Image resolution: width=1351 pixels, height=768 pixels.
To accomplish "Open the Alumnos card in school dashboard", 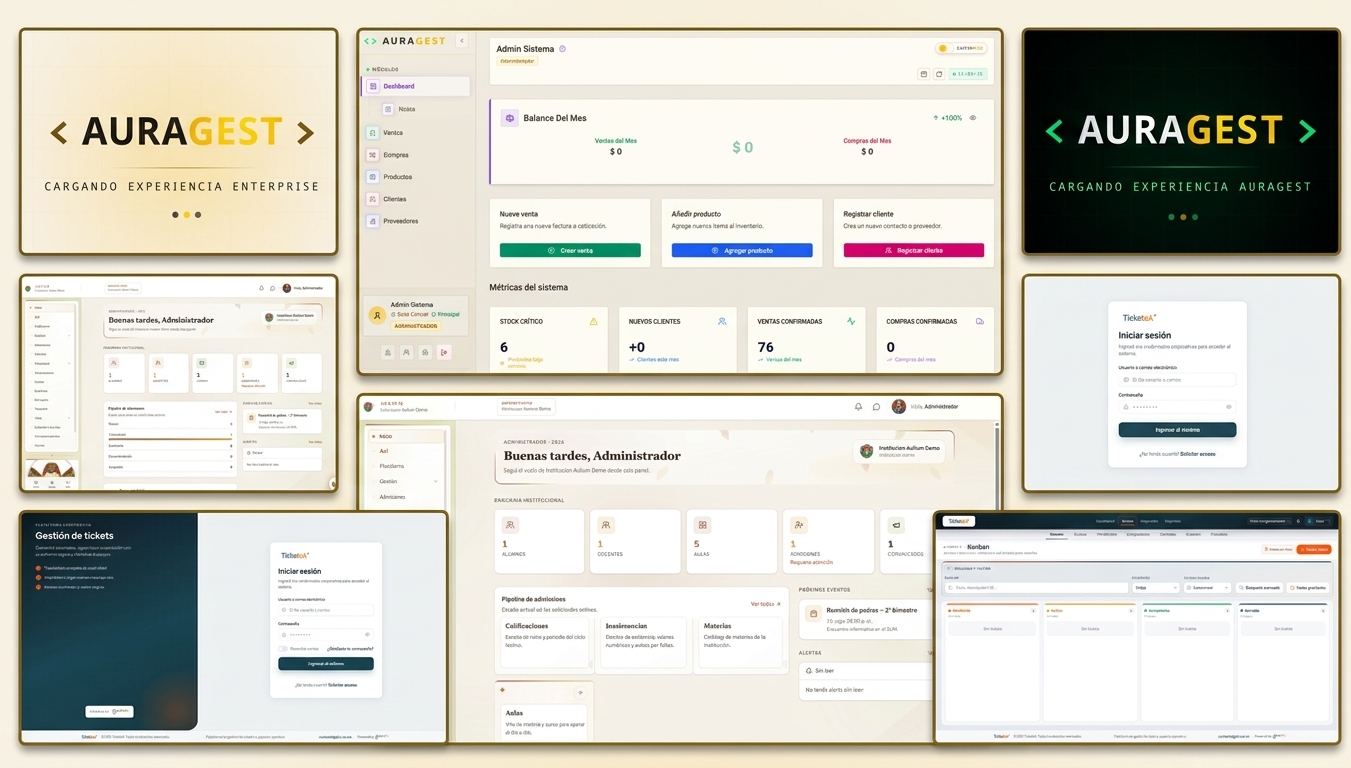I will 540,541.
